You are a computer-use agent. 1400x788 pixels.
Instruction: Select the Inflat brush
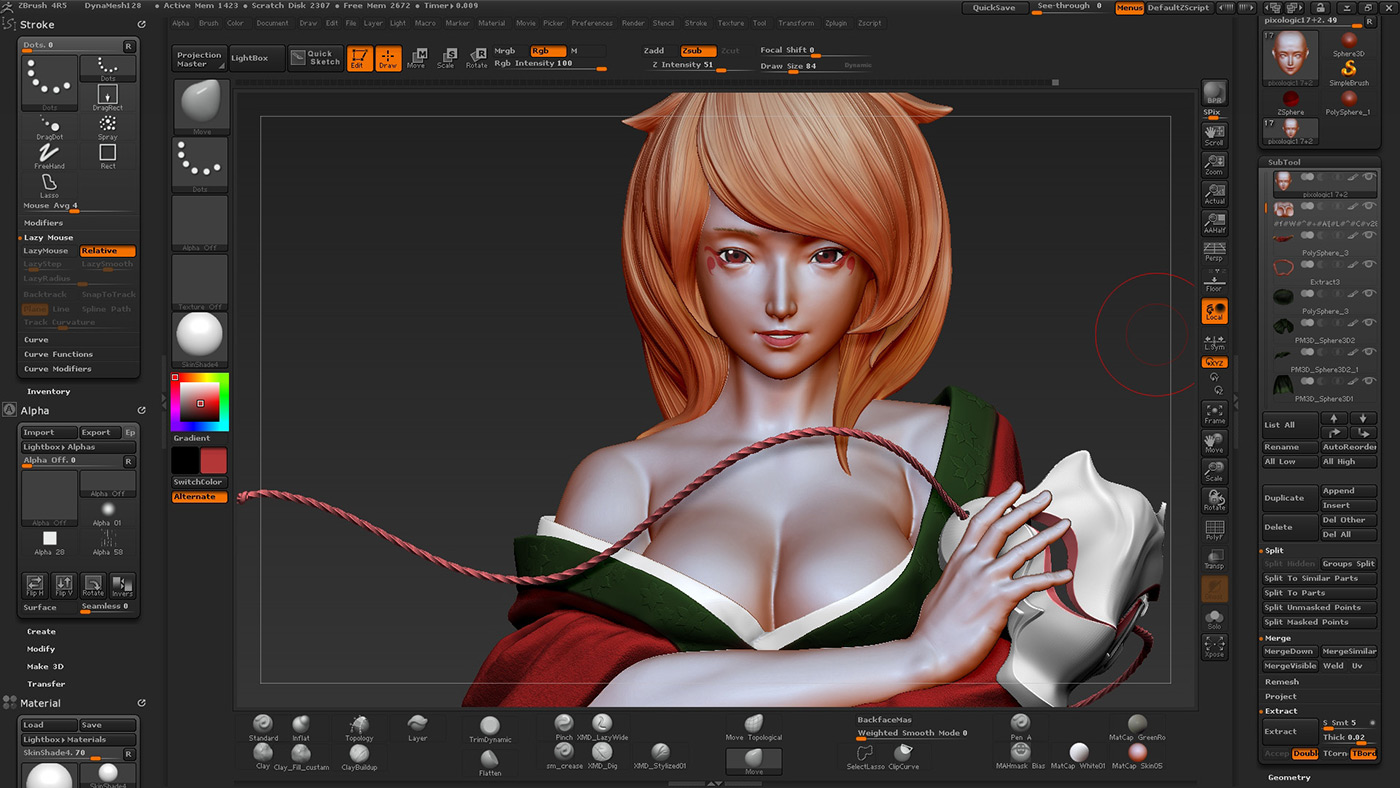[x=301, y=727]
